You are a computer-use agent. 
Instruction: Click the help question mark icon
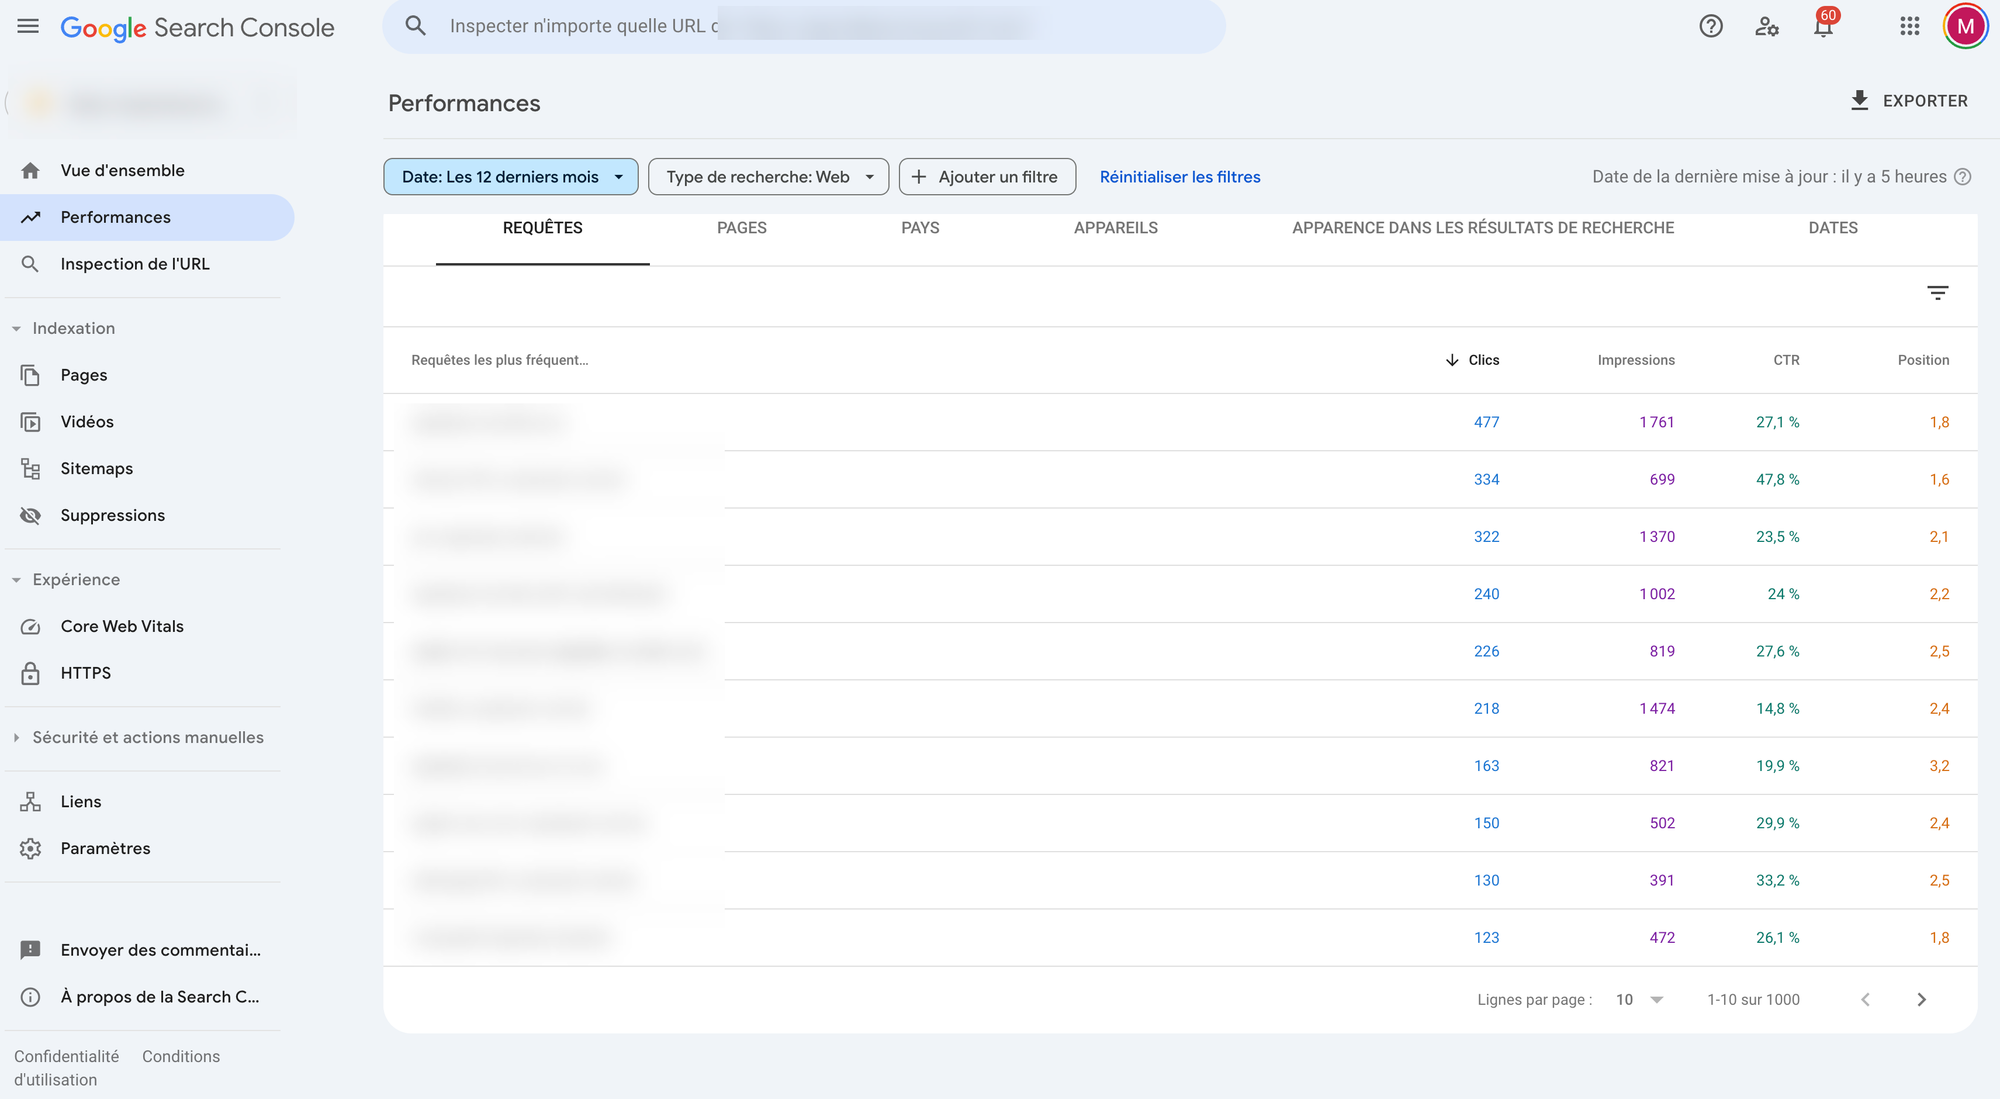[1711, 27]
